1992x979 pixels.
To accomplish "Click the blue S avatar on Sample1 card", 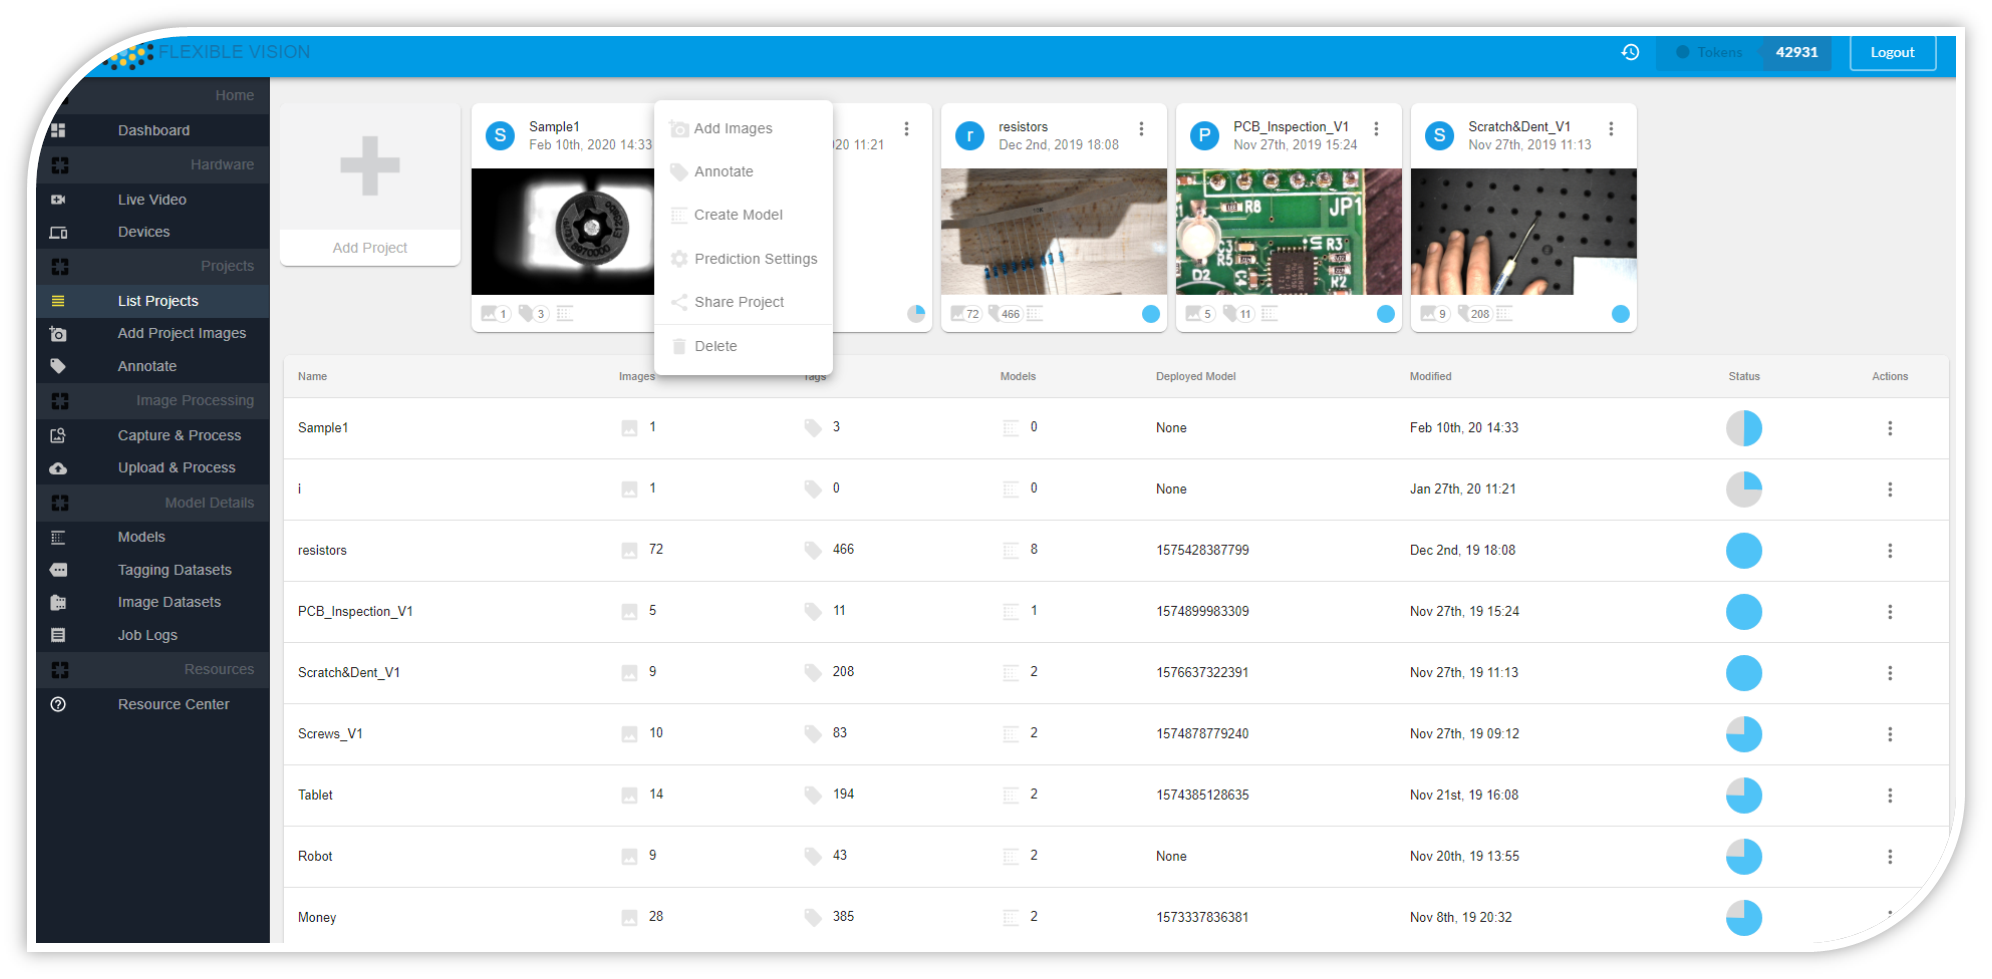I will [x=500, y=135].
